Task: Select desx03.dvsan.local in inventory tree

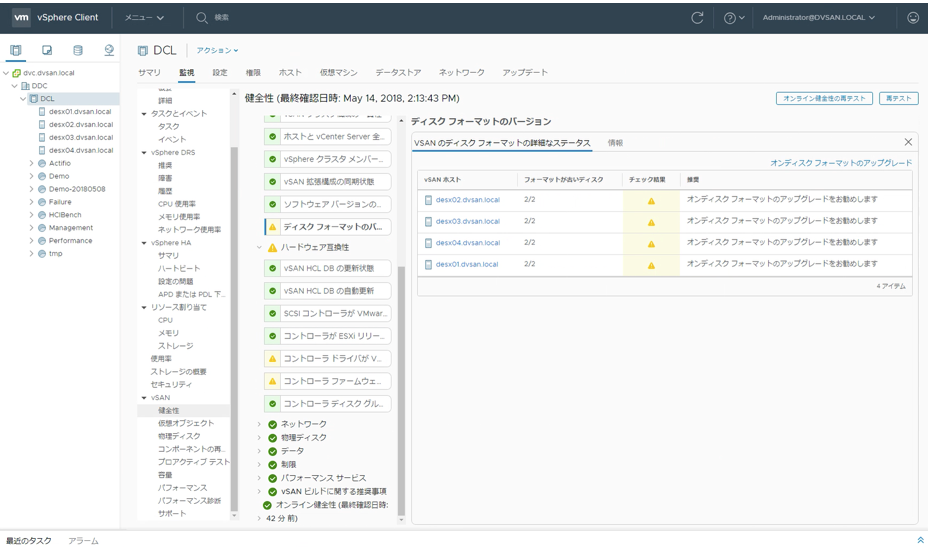Action: pos(80,138)
